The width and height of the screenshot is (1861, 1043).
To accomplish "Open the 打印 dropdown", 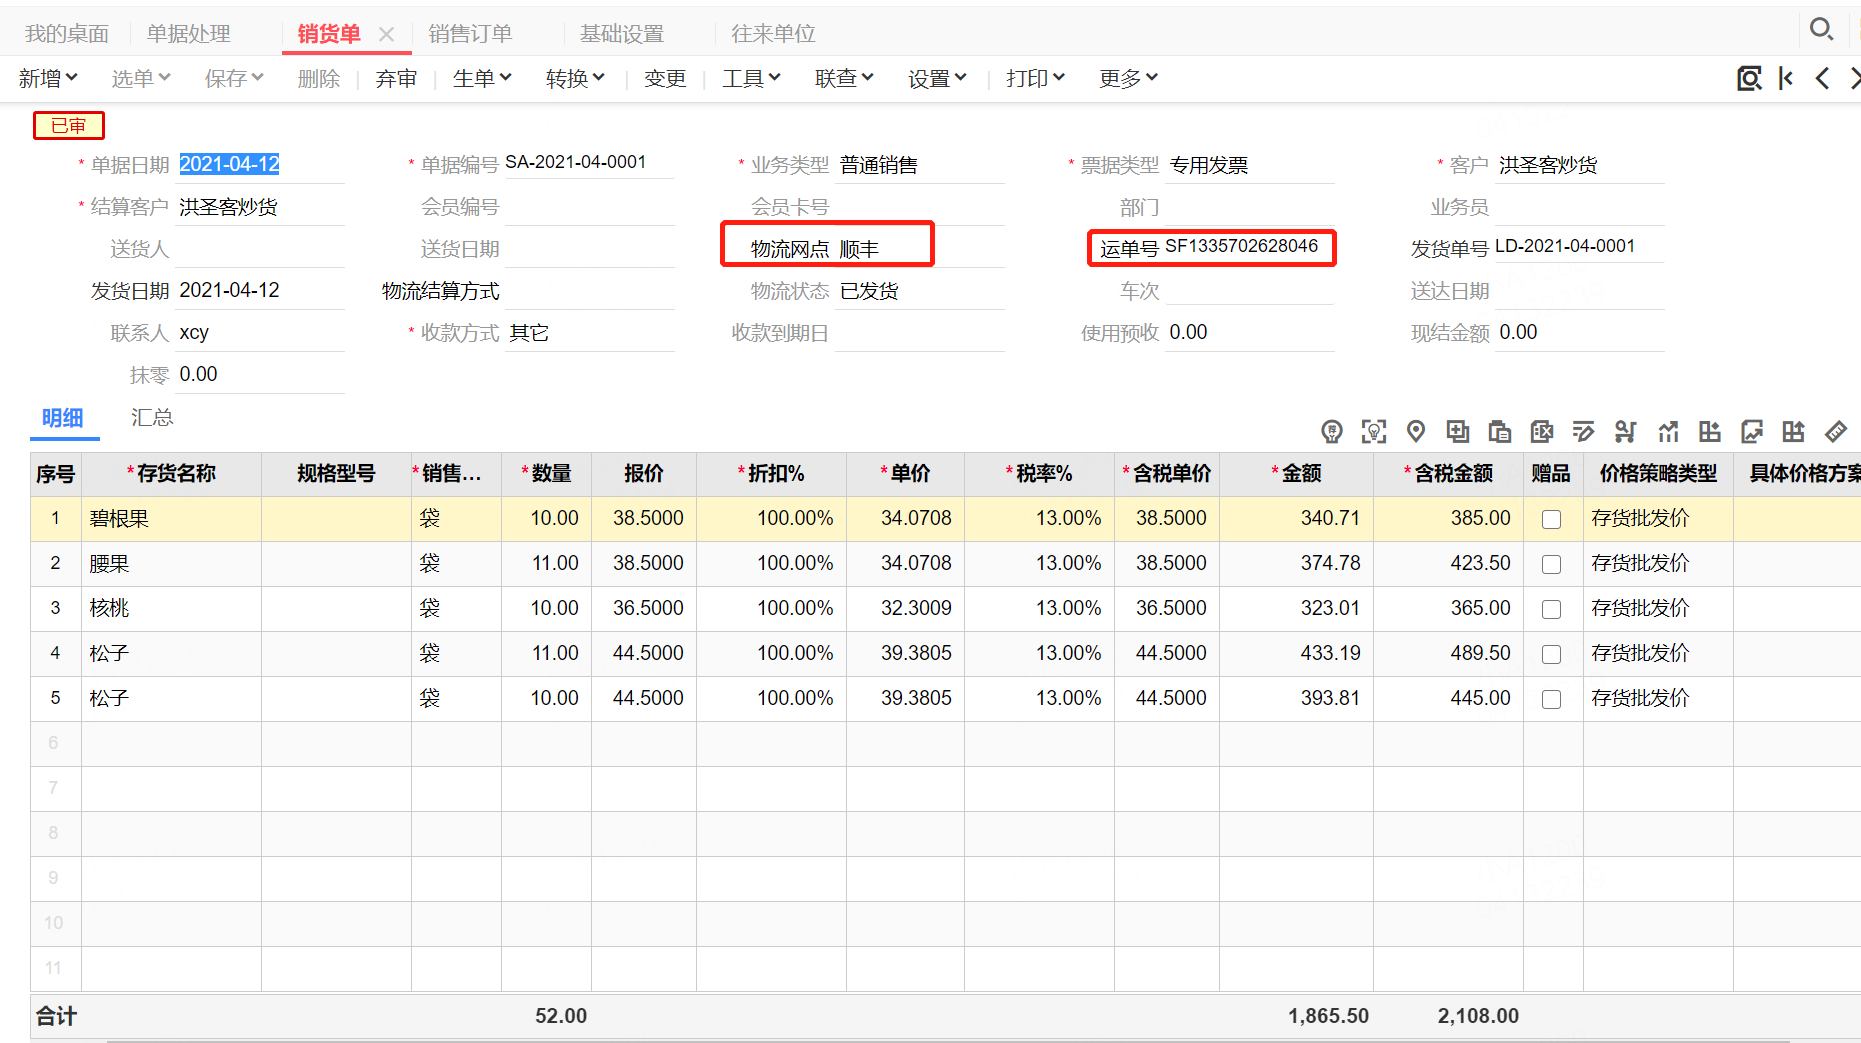I will [1035, 78].
